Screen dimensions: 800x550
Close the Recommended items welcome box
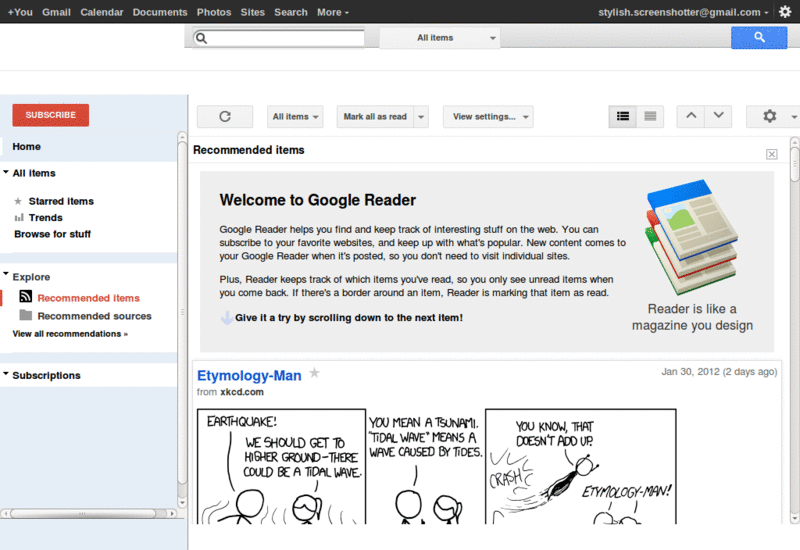point(771,154)
